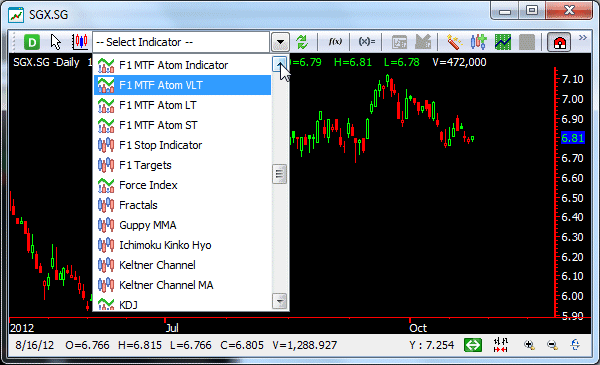The image size is (600, 365).
Task: Click the SGX.SG -Daily chart label
Action: point(46,62)
